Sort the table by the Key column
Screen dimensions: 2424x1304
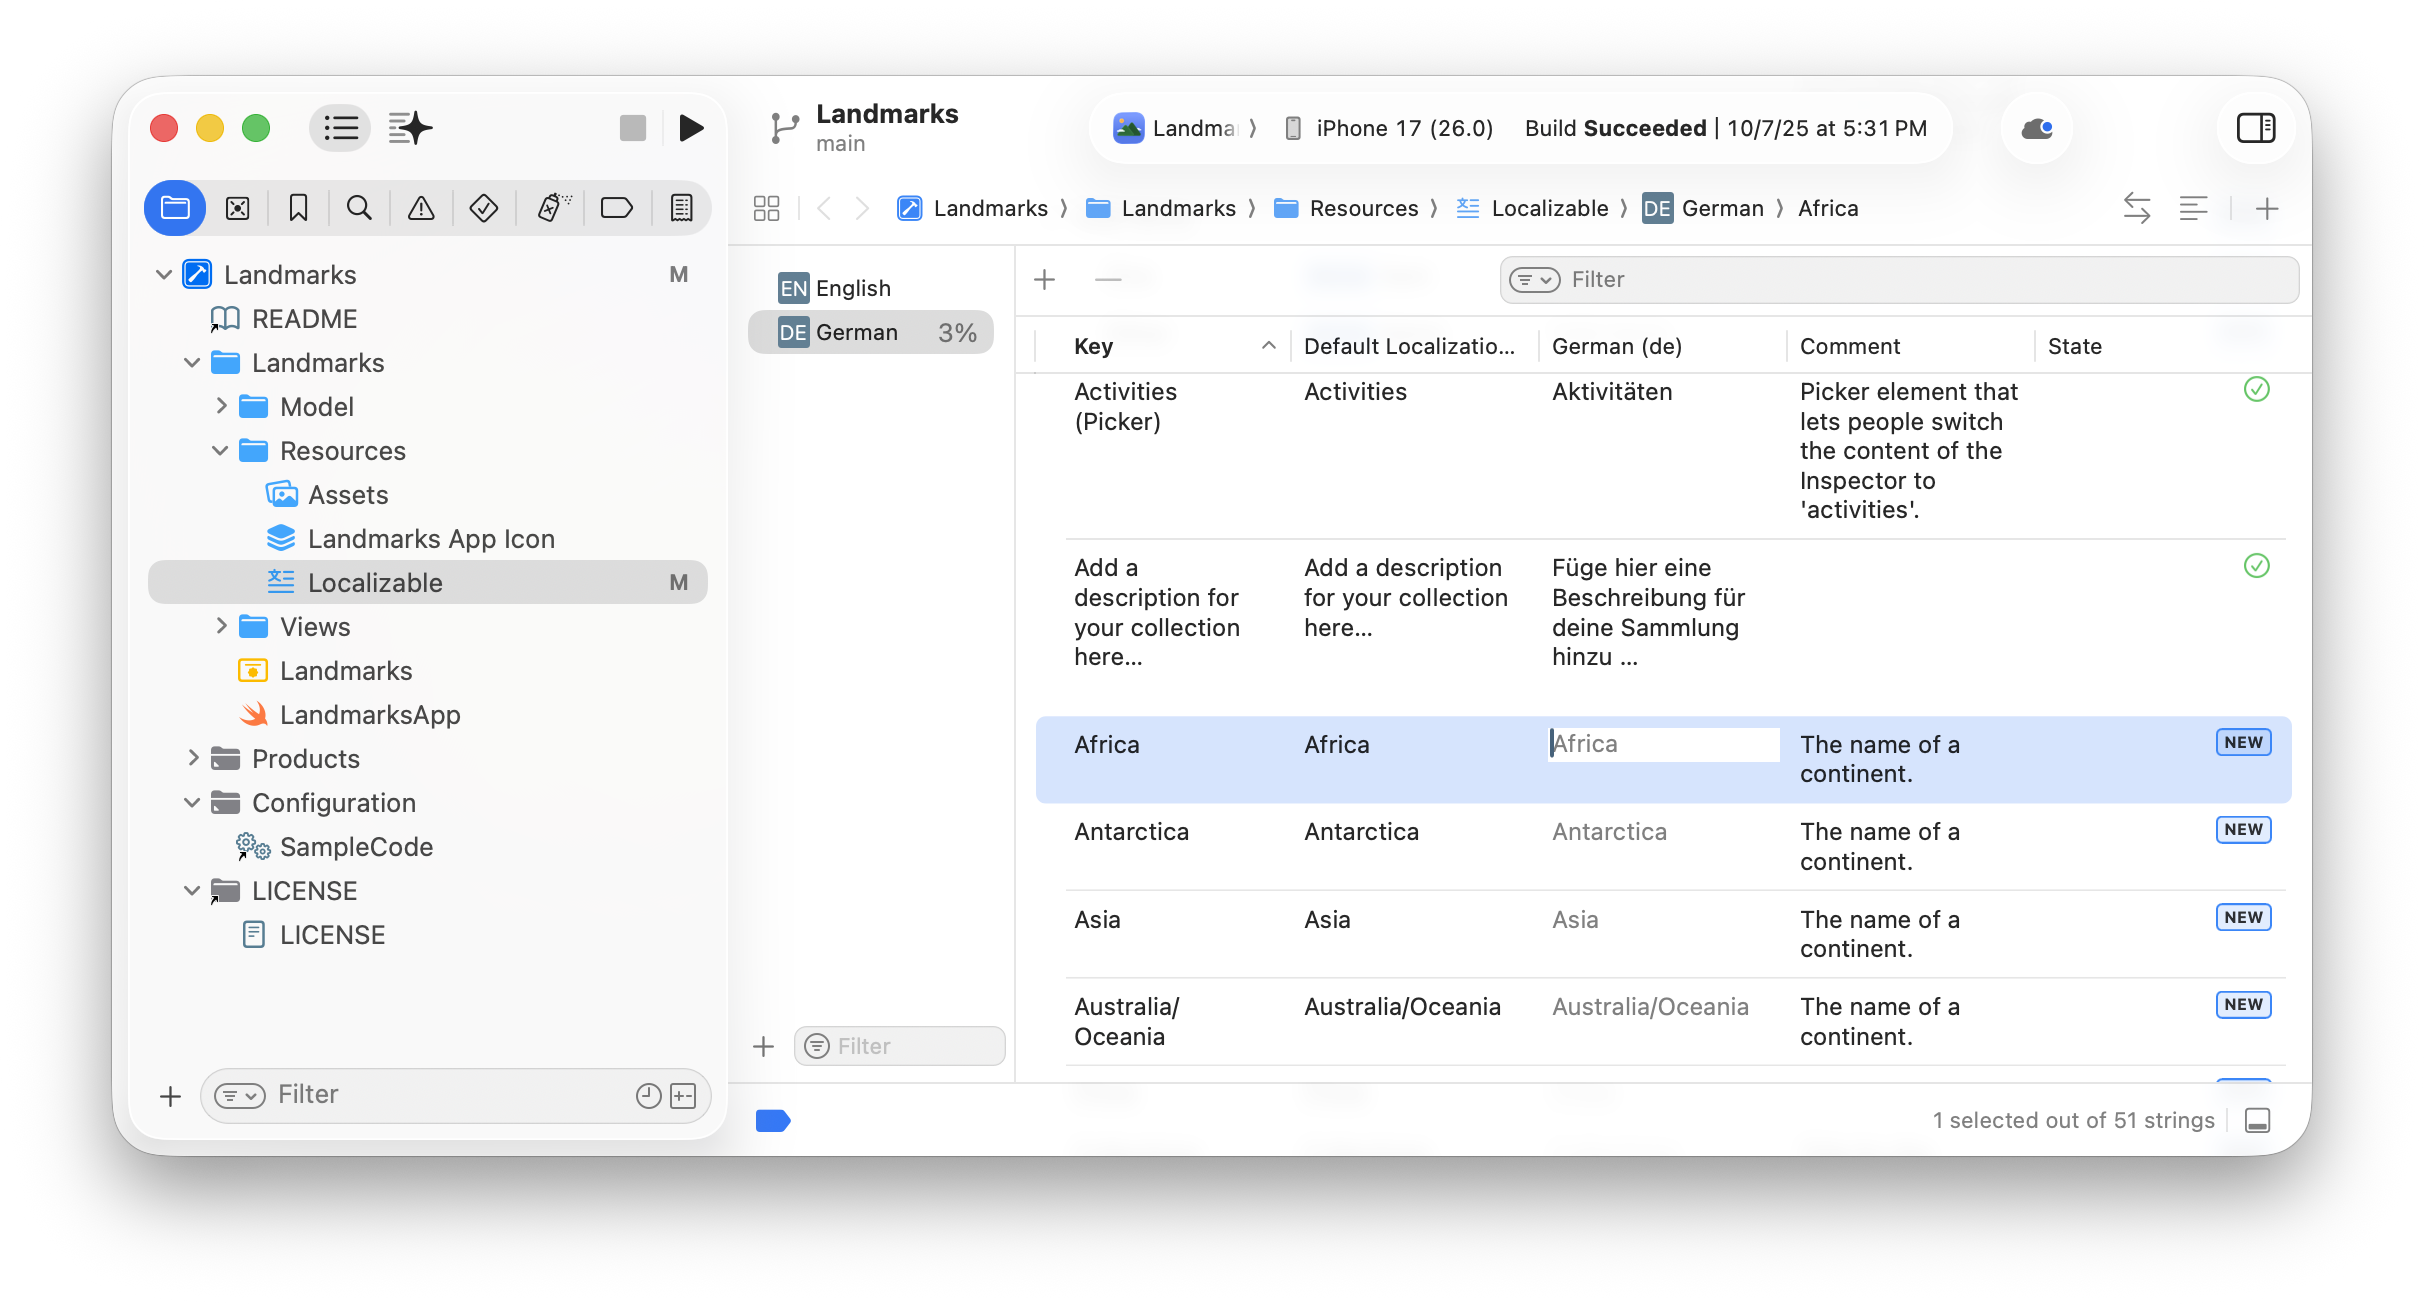(1093, 346)
